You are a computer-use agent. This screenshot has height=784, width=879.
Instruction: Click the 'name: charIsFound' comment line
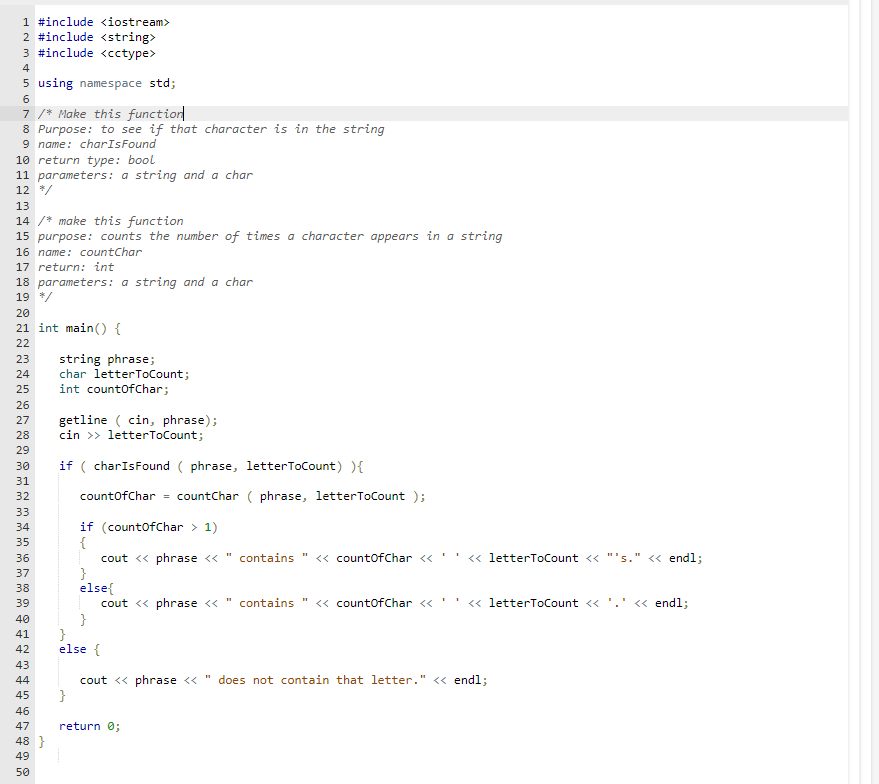click(97, 144)
